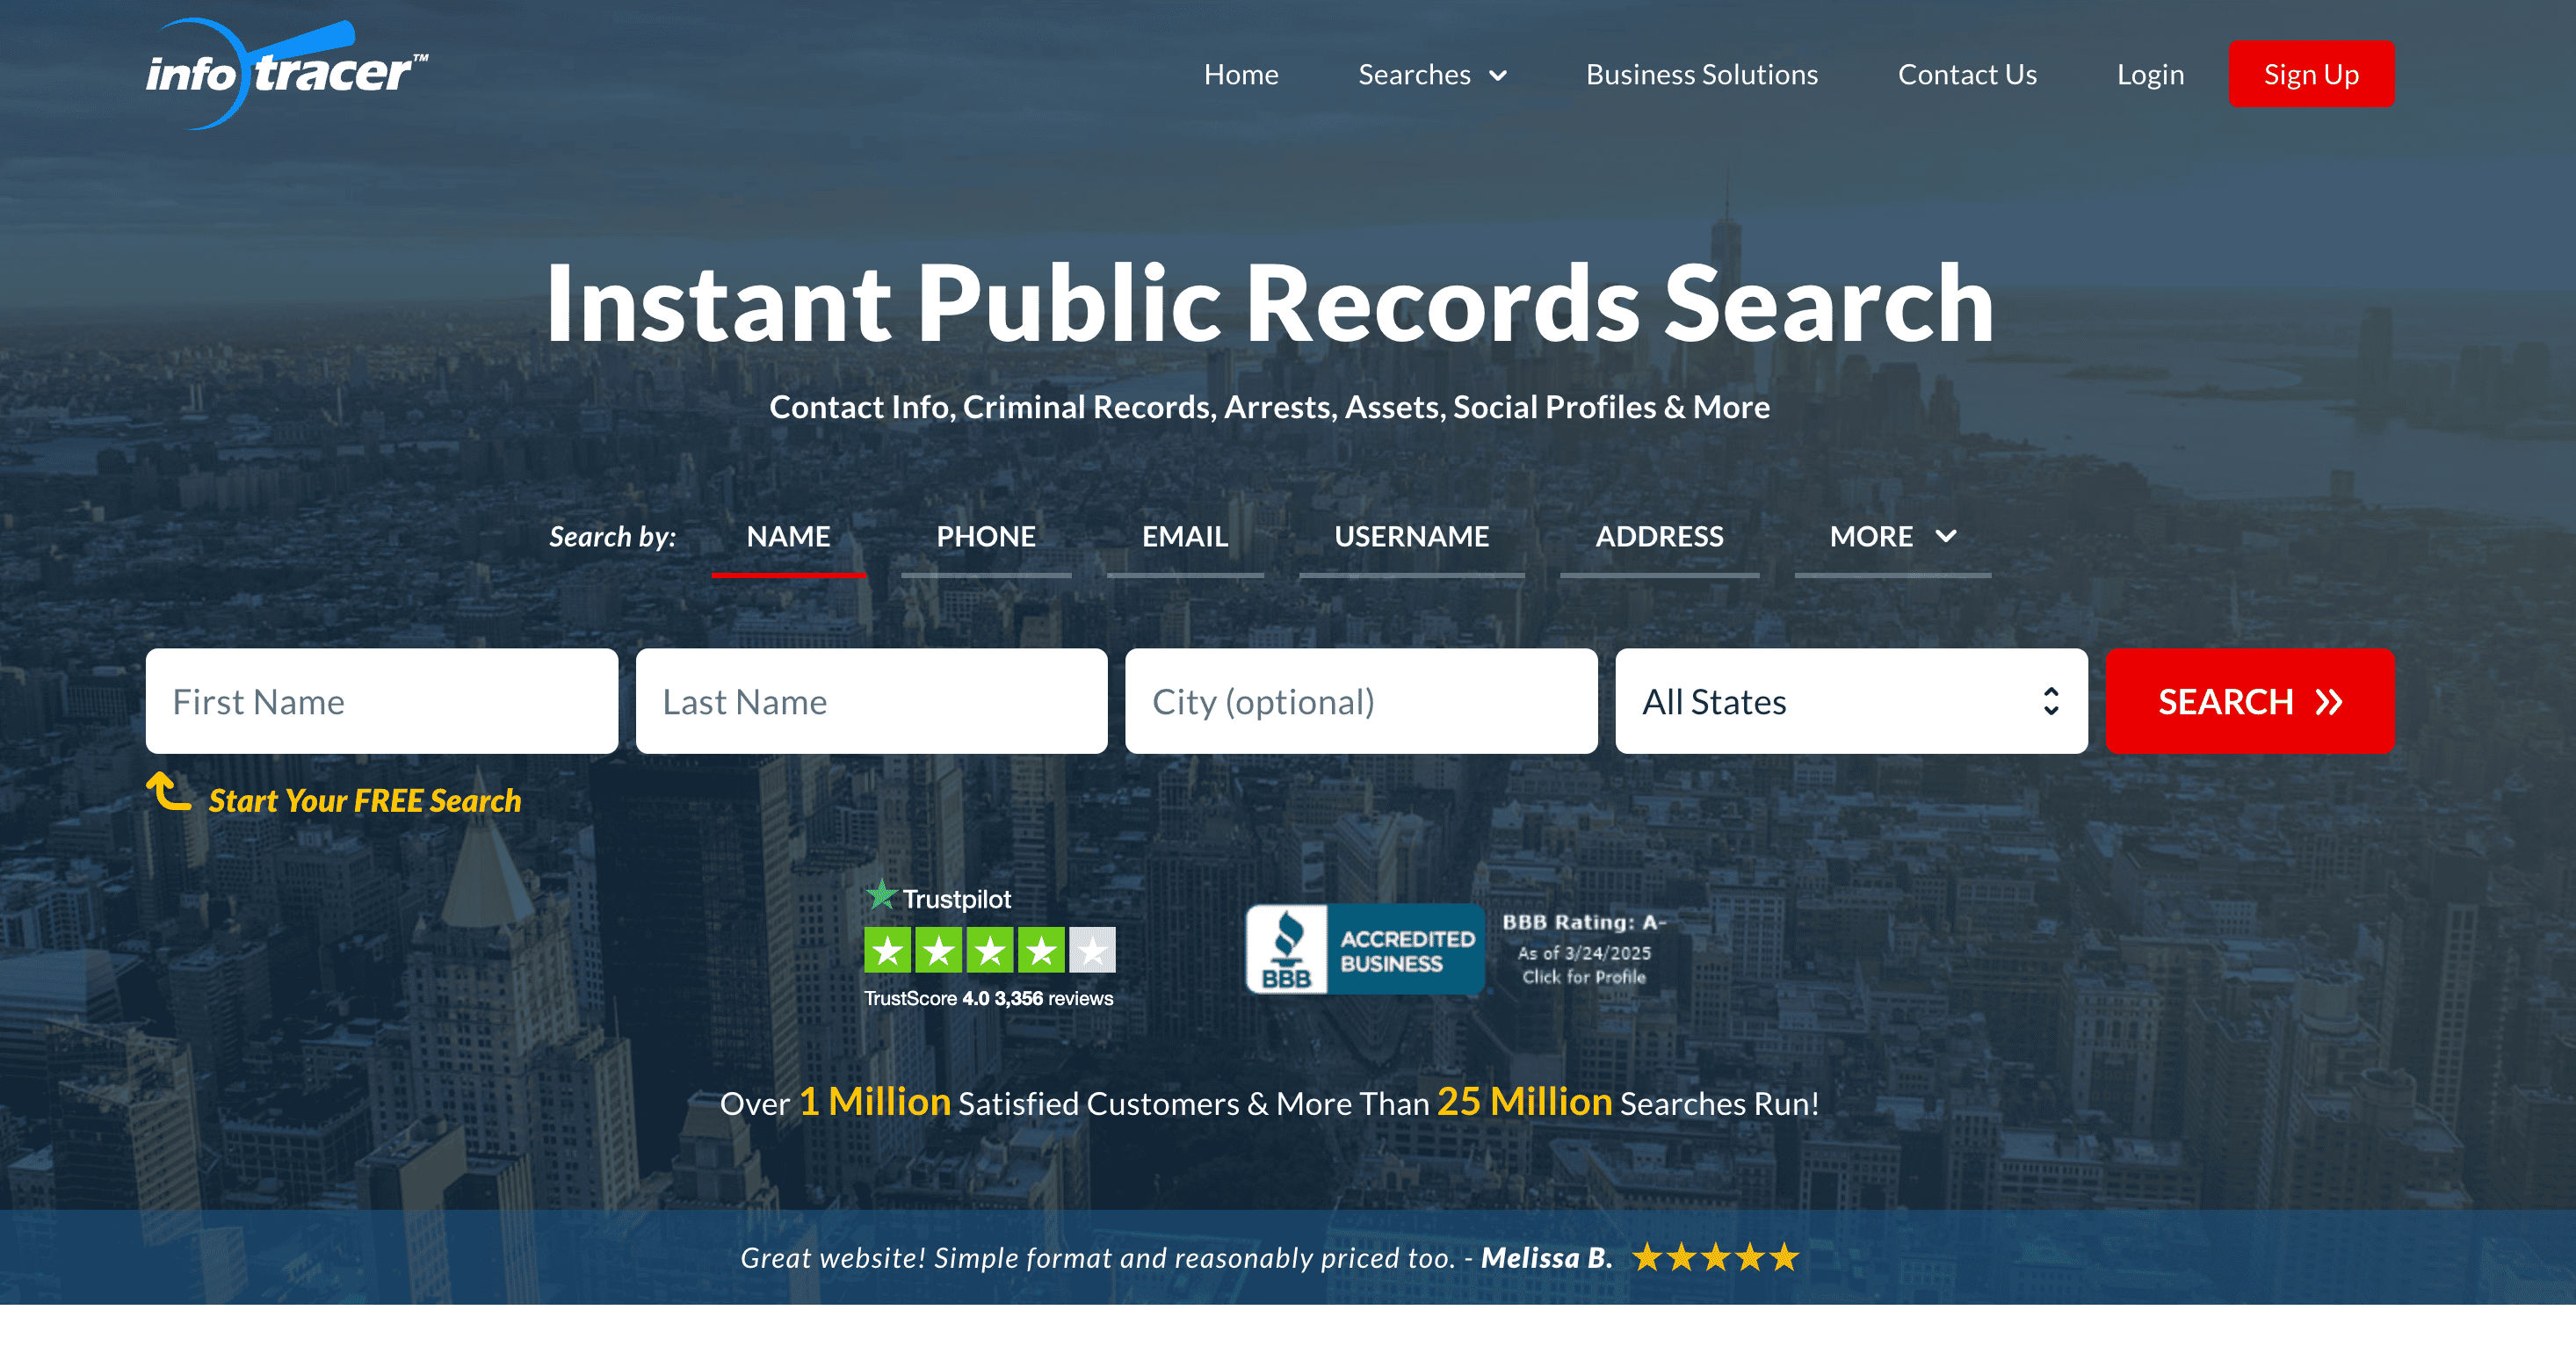Viewport: 2576px width, 1346px height.
Task: Expand the MORE search options dropdown
Action: coord(1891,536)
